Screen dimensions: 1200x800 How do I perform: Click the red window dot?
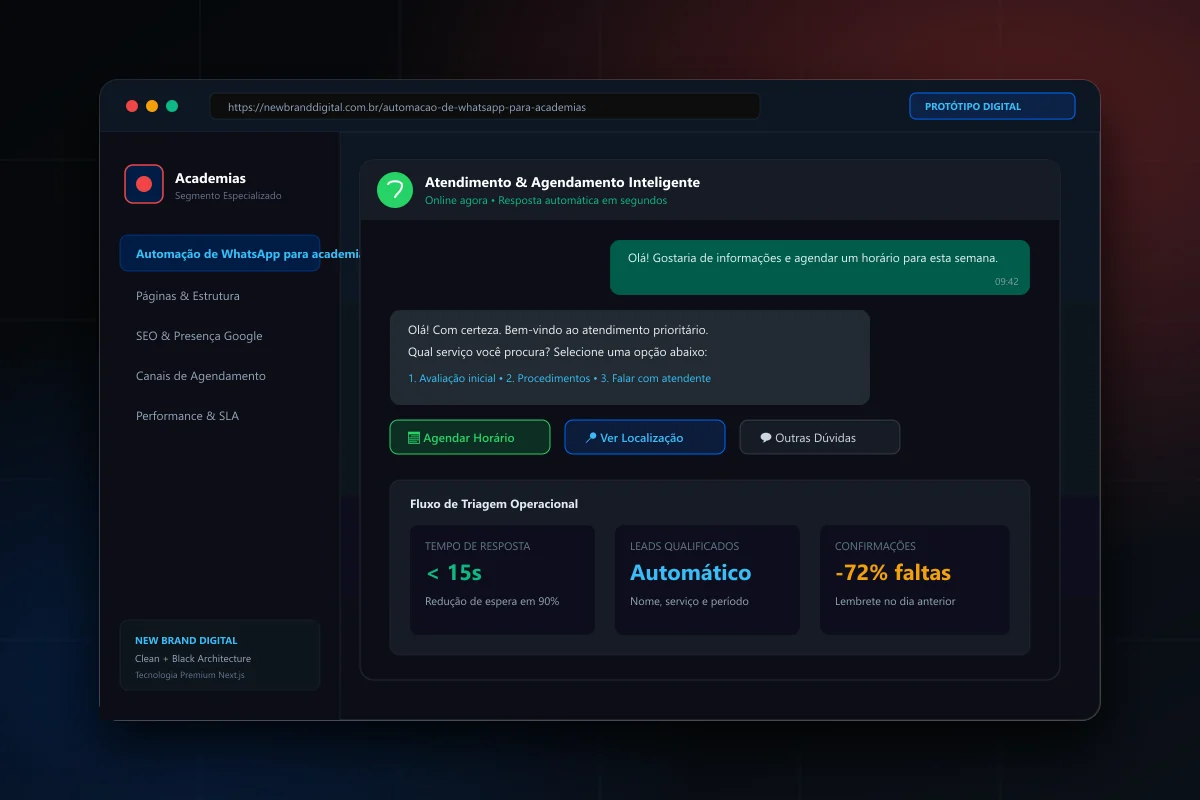point(132,106)
